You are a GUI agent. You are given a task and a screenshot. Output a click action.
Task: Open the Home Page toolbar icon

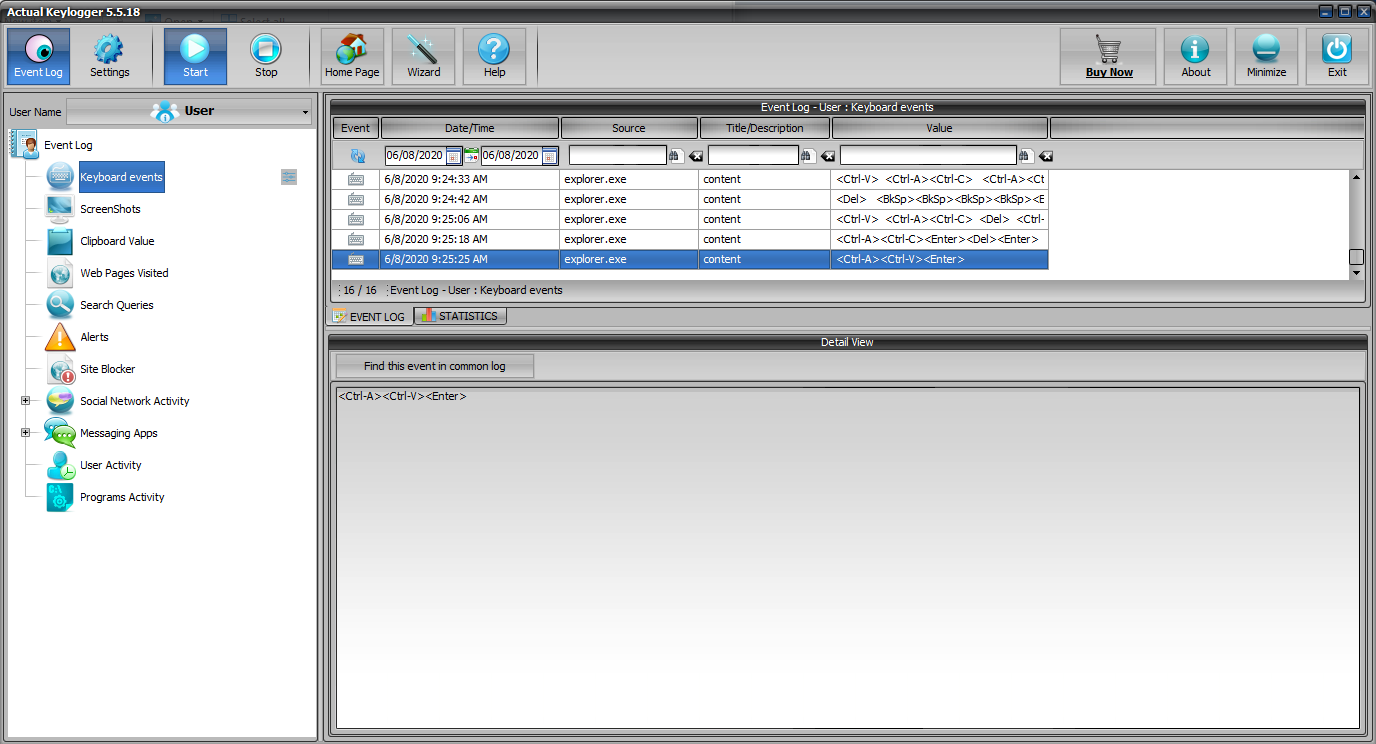pos(352,56)
